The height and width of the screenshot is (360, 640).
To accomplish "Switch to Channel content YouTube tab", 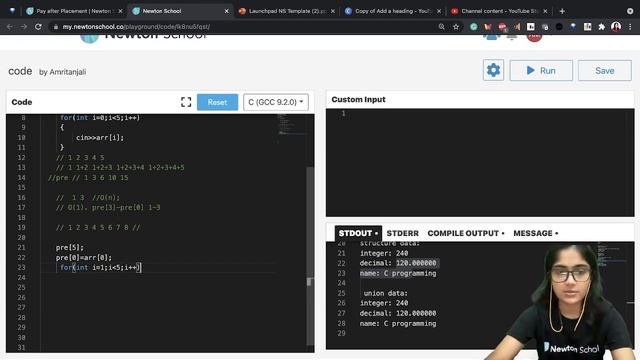I will tap(499, 11).
